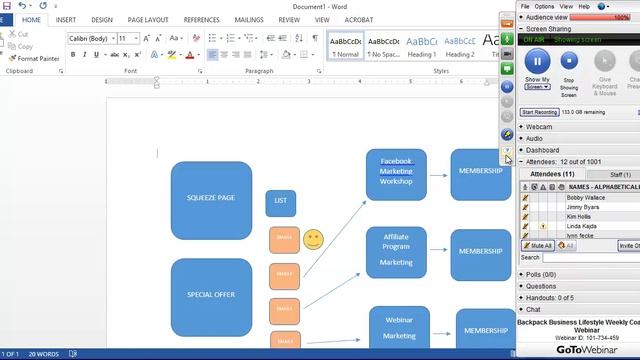Switch to the Staff (1) tab

point(620,175)
